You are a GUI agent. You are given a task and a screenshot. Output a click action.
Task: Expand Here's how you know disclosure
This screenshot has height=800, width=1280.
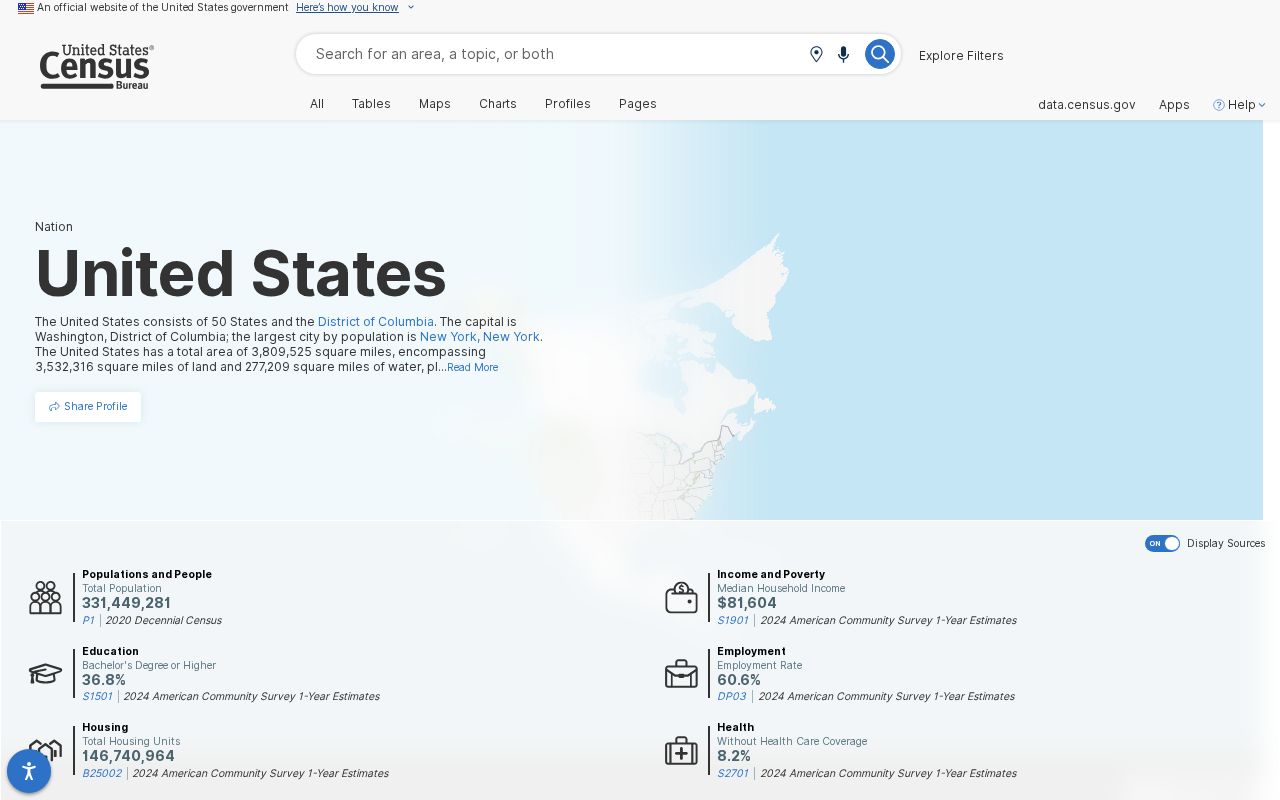click(x=355, y=7)
